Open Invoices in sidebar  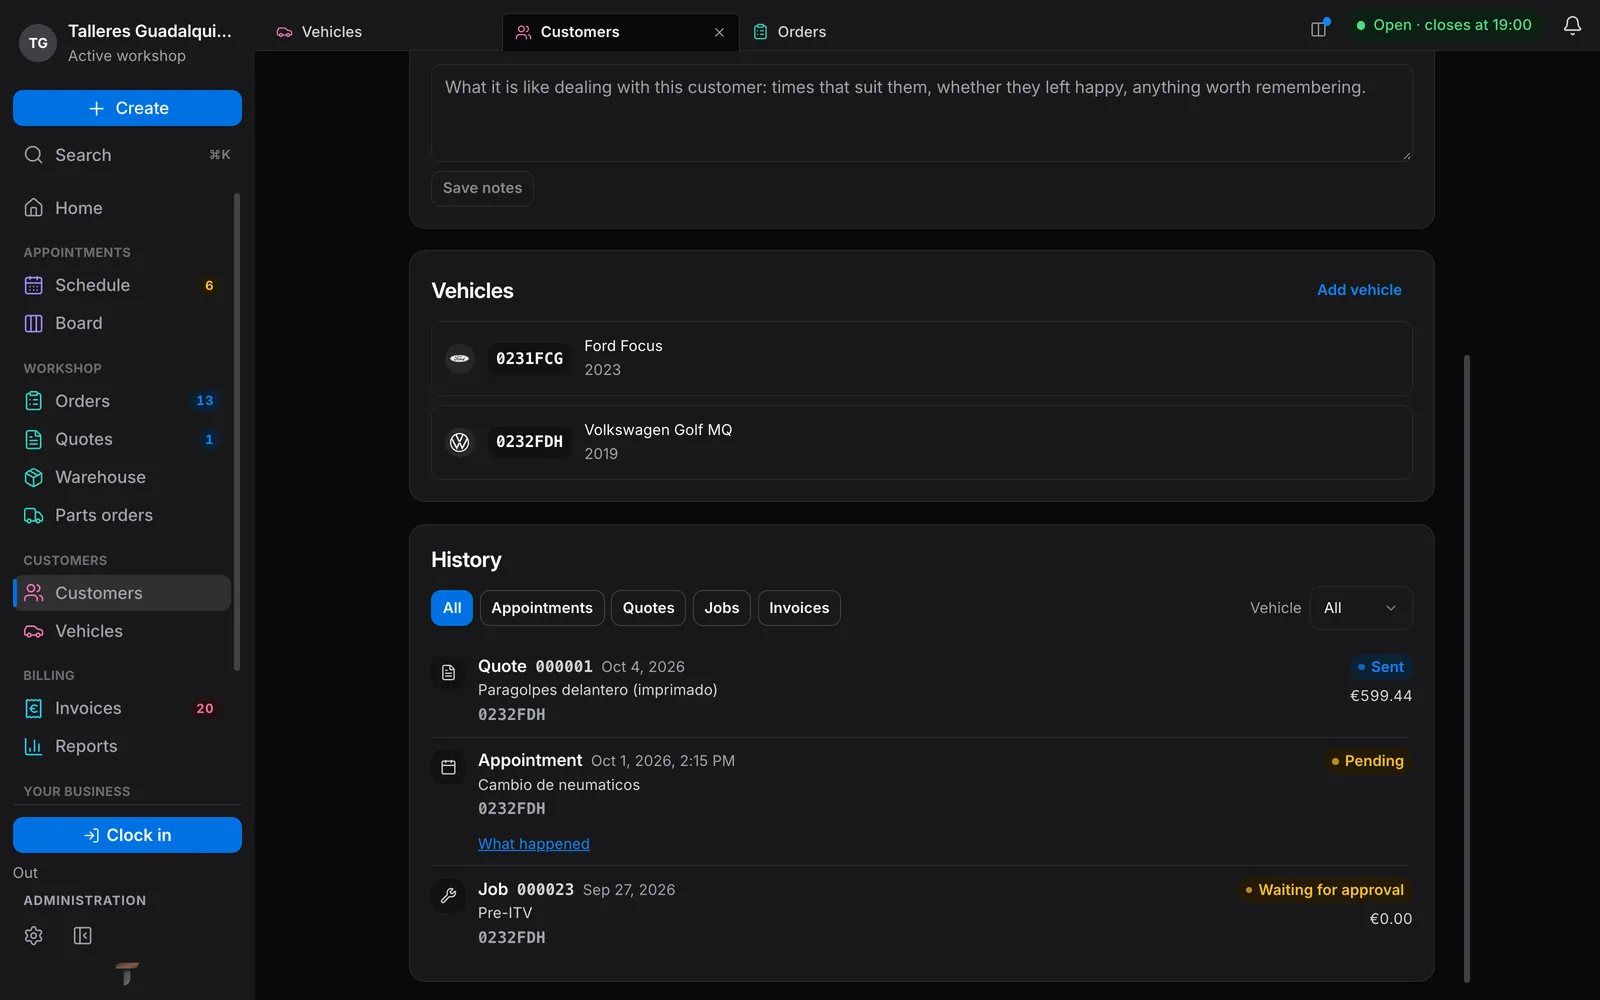(x=122, y=708)
